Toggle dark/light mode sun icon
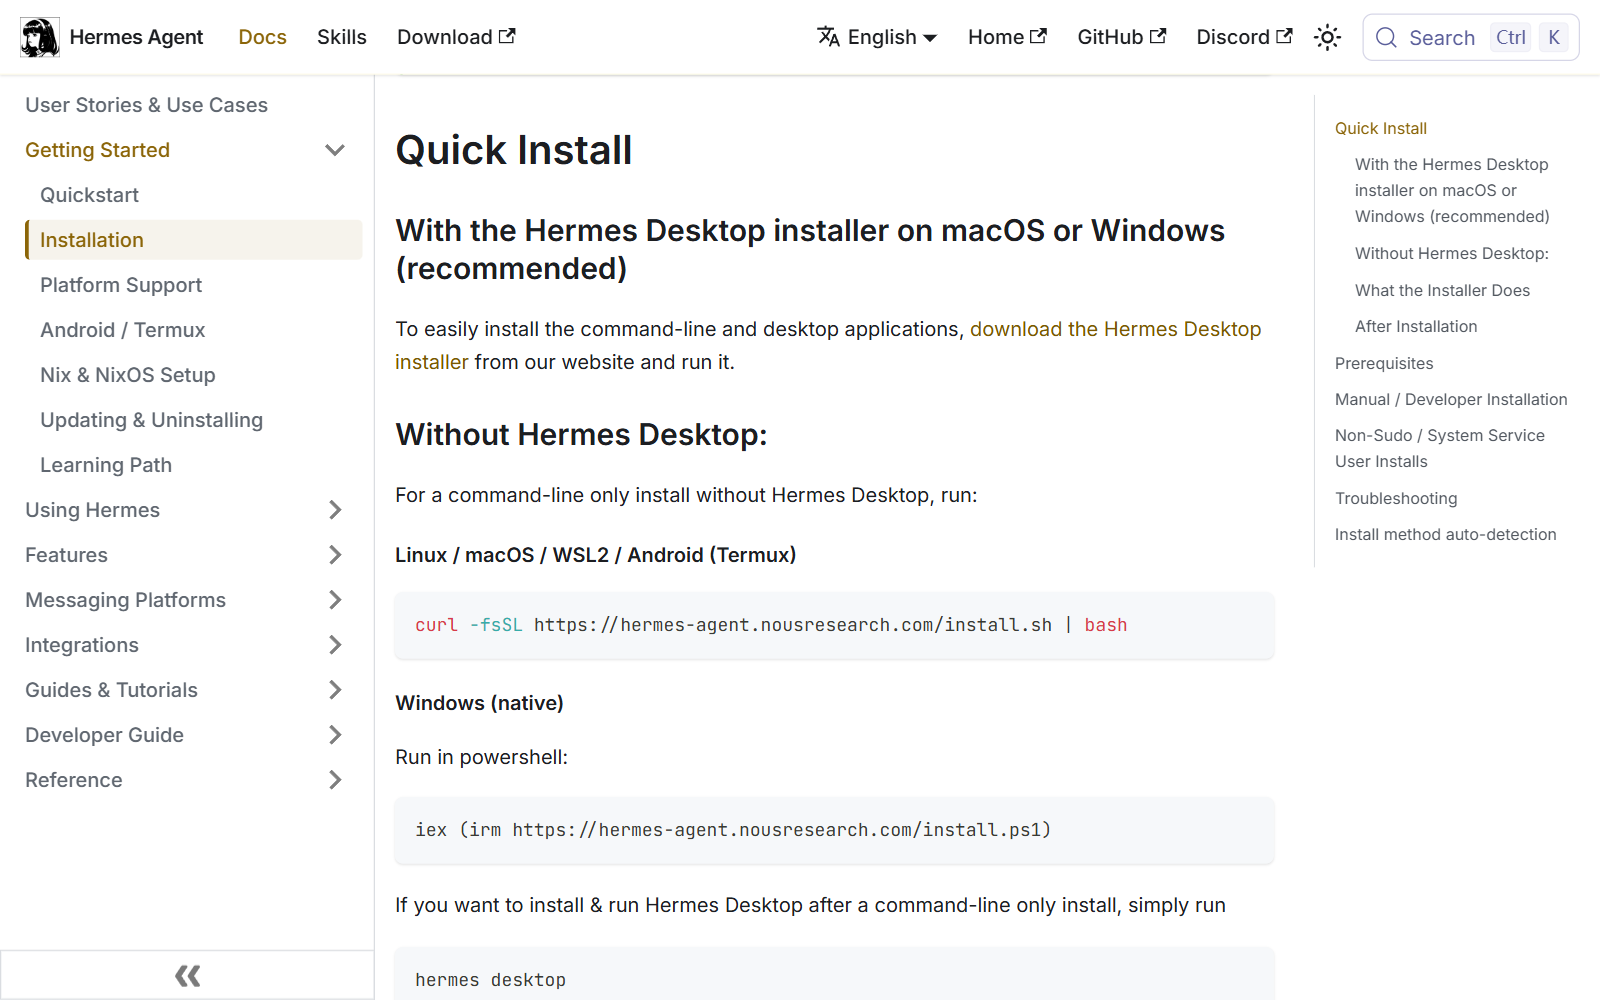Viewport: 1600px width, 1000px height. [x=1327, y=38]
